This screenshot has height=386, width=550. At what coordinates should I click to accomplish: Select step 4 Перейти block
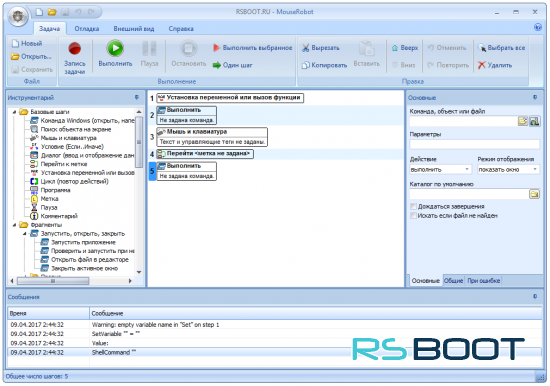click(x=205, y=154)
